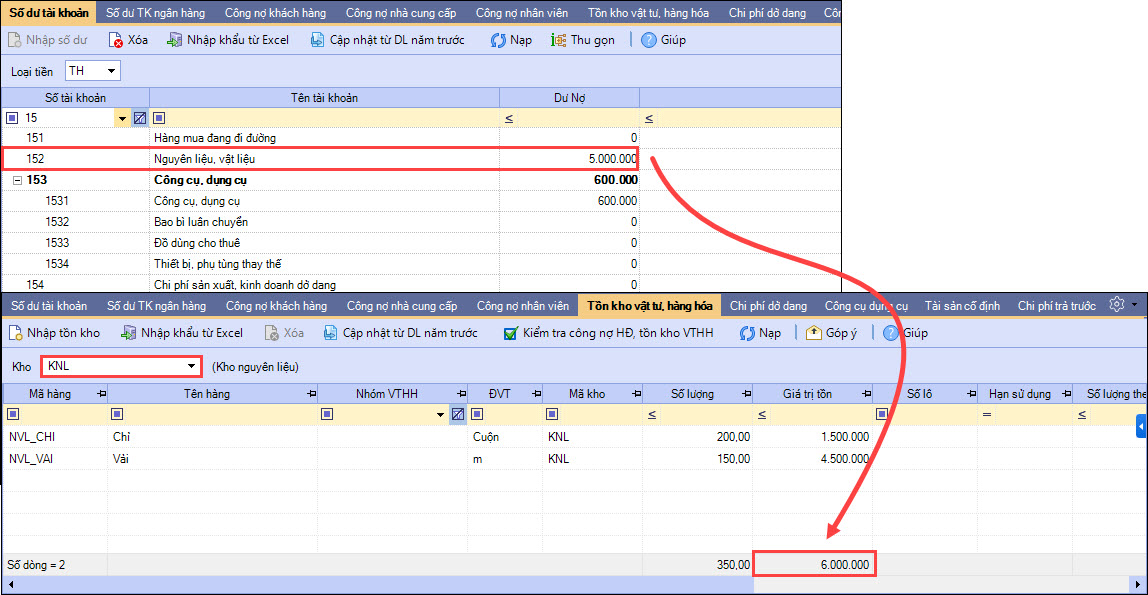Switch to Tài sản cố định tab
This screenshot has height=595, width=1148.
[x=961, y=305]
